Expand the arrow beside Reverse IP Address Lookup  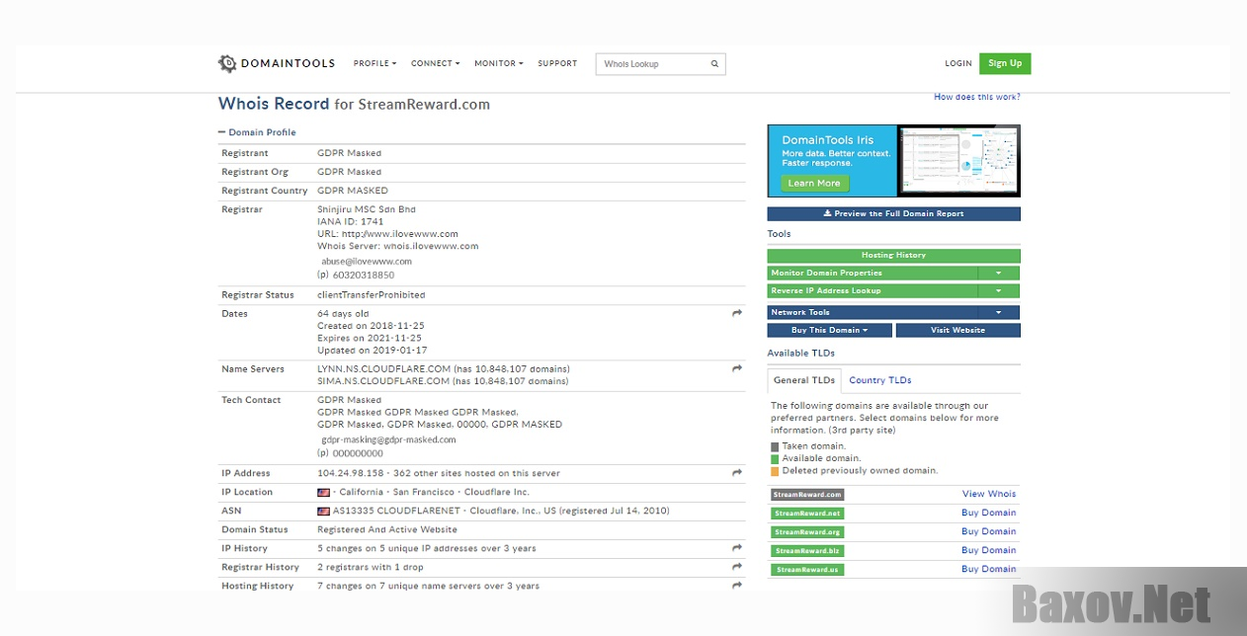tap(998, 291)
